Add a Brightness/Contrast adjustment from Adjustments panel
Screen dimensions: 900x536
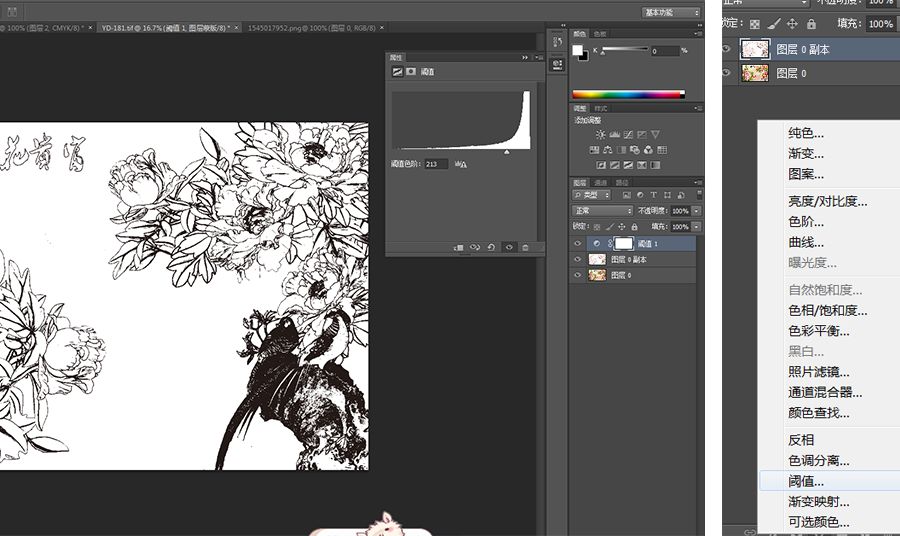pos(600,134)
